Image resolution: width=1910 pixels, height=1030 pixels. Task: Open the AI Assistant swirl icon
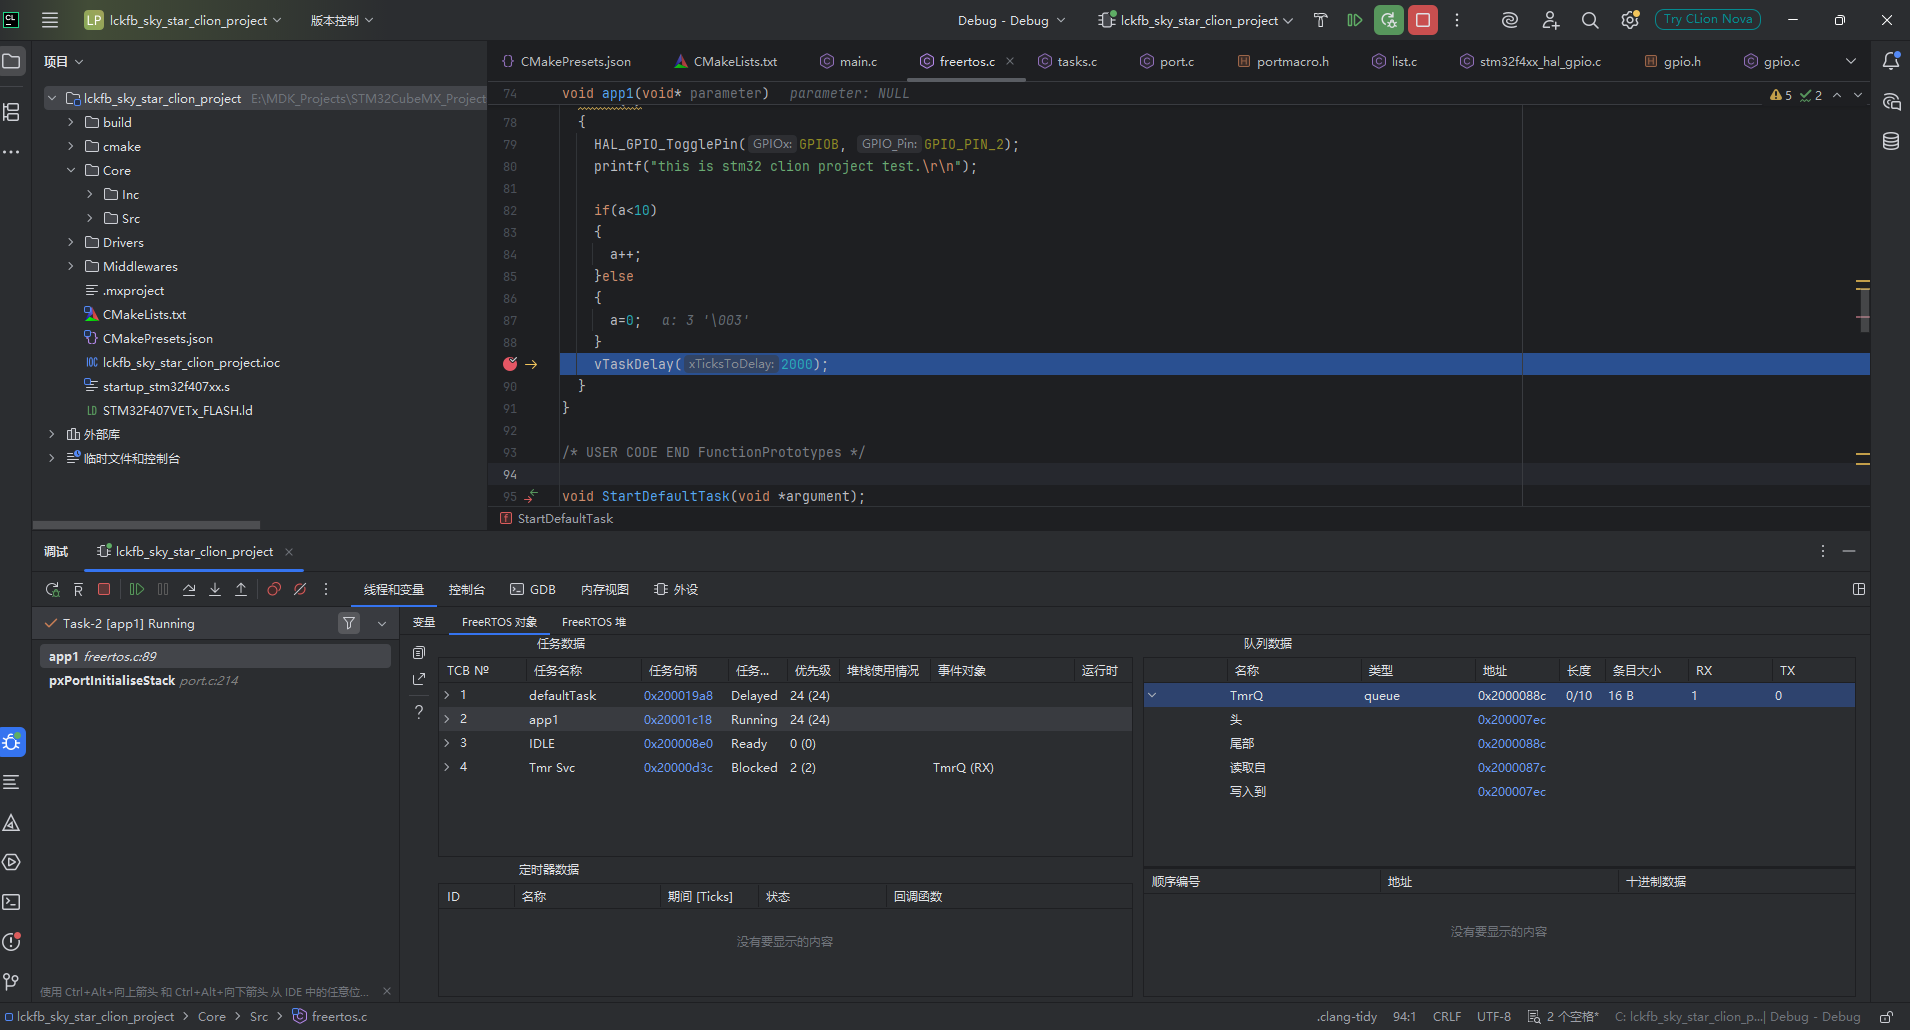coord(1509,20)
